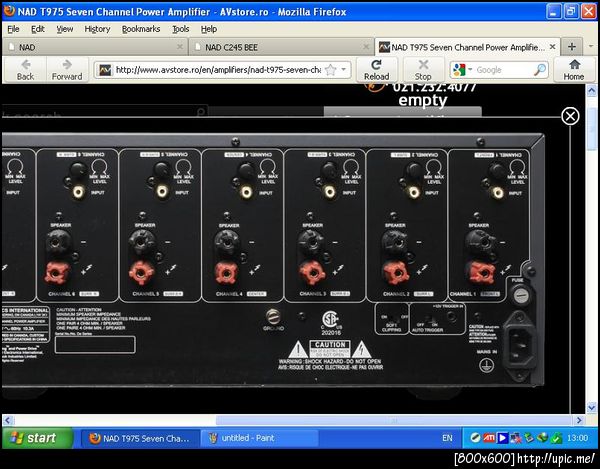600x469 pixels.
Task: Reload the current page
Action: coord(376,70)
